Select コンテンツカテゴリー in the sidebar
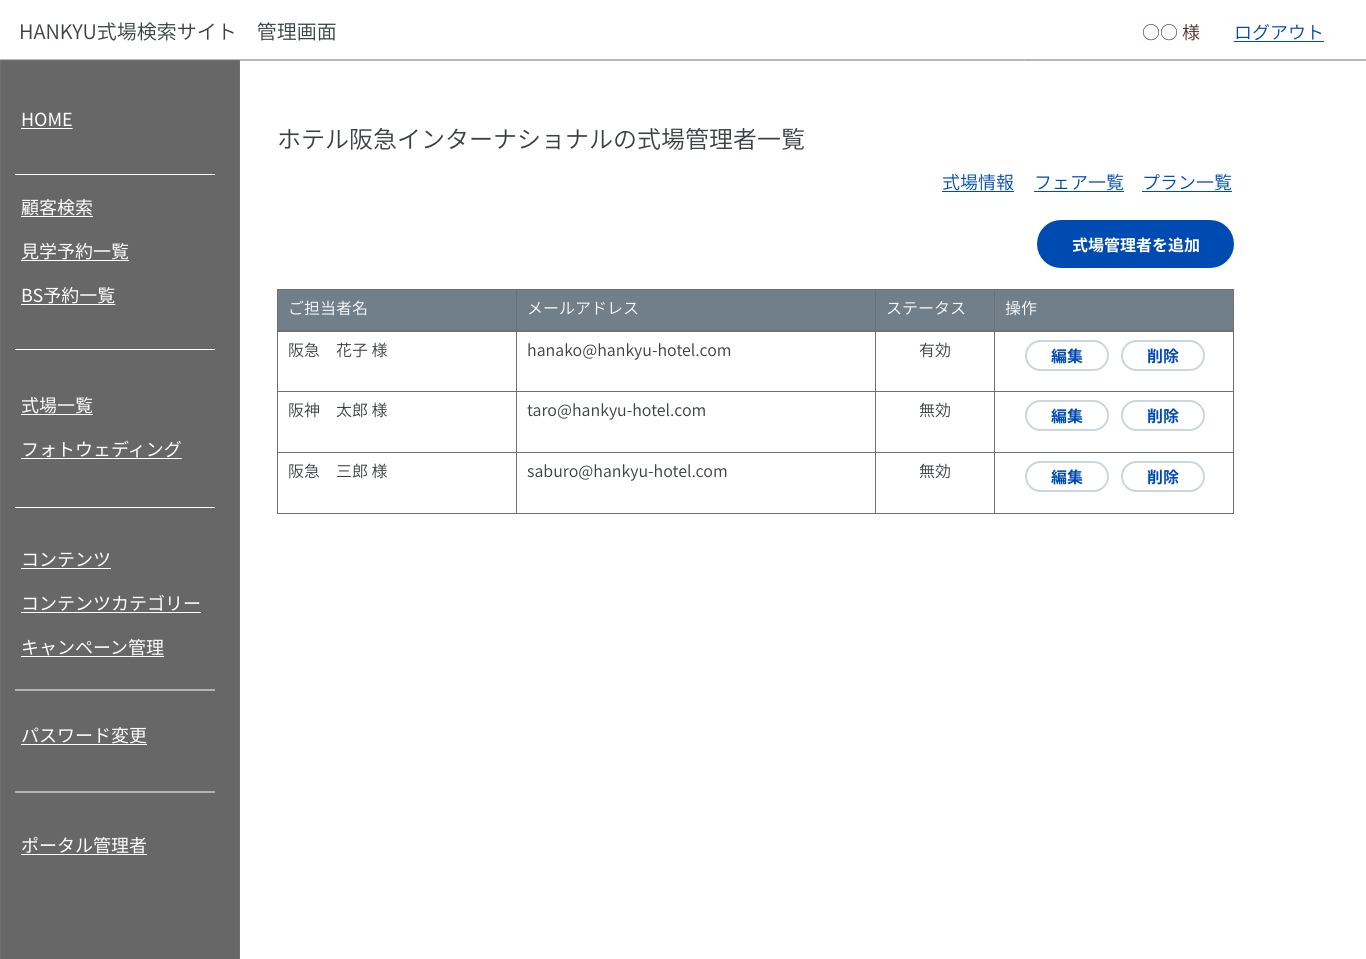The width and height of the screenshot is (1366, 959). pos(111,604)
